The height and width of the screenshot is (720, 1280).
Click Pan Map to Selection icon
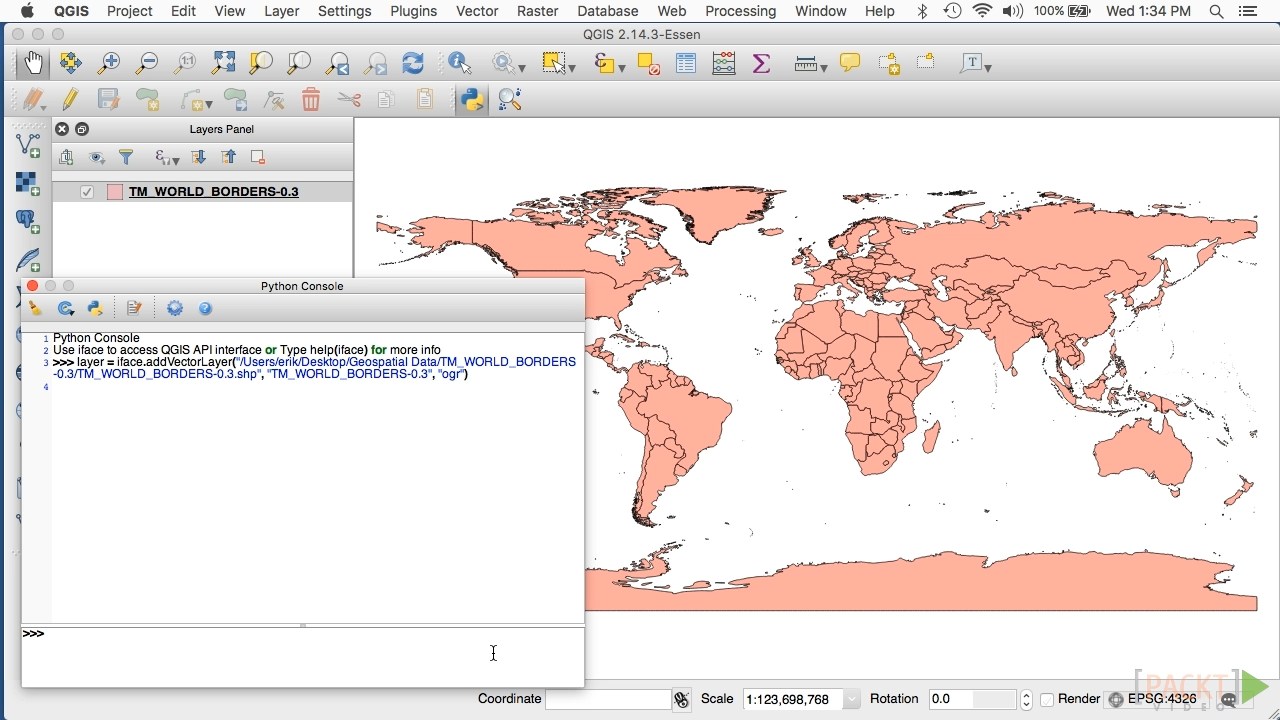tap(70, 63)
